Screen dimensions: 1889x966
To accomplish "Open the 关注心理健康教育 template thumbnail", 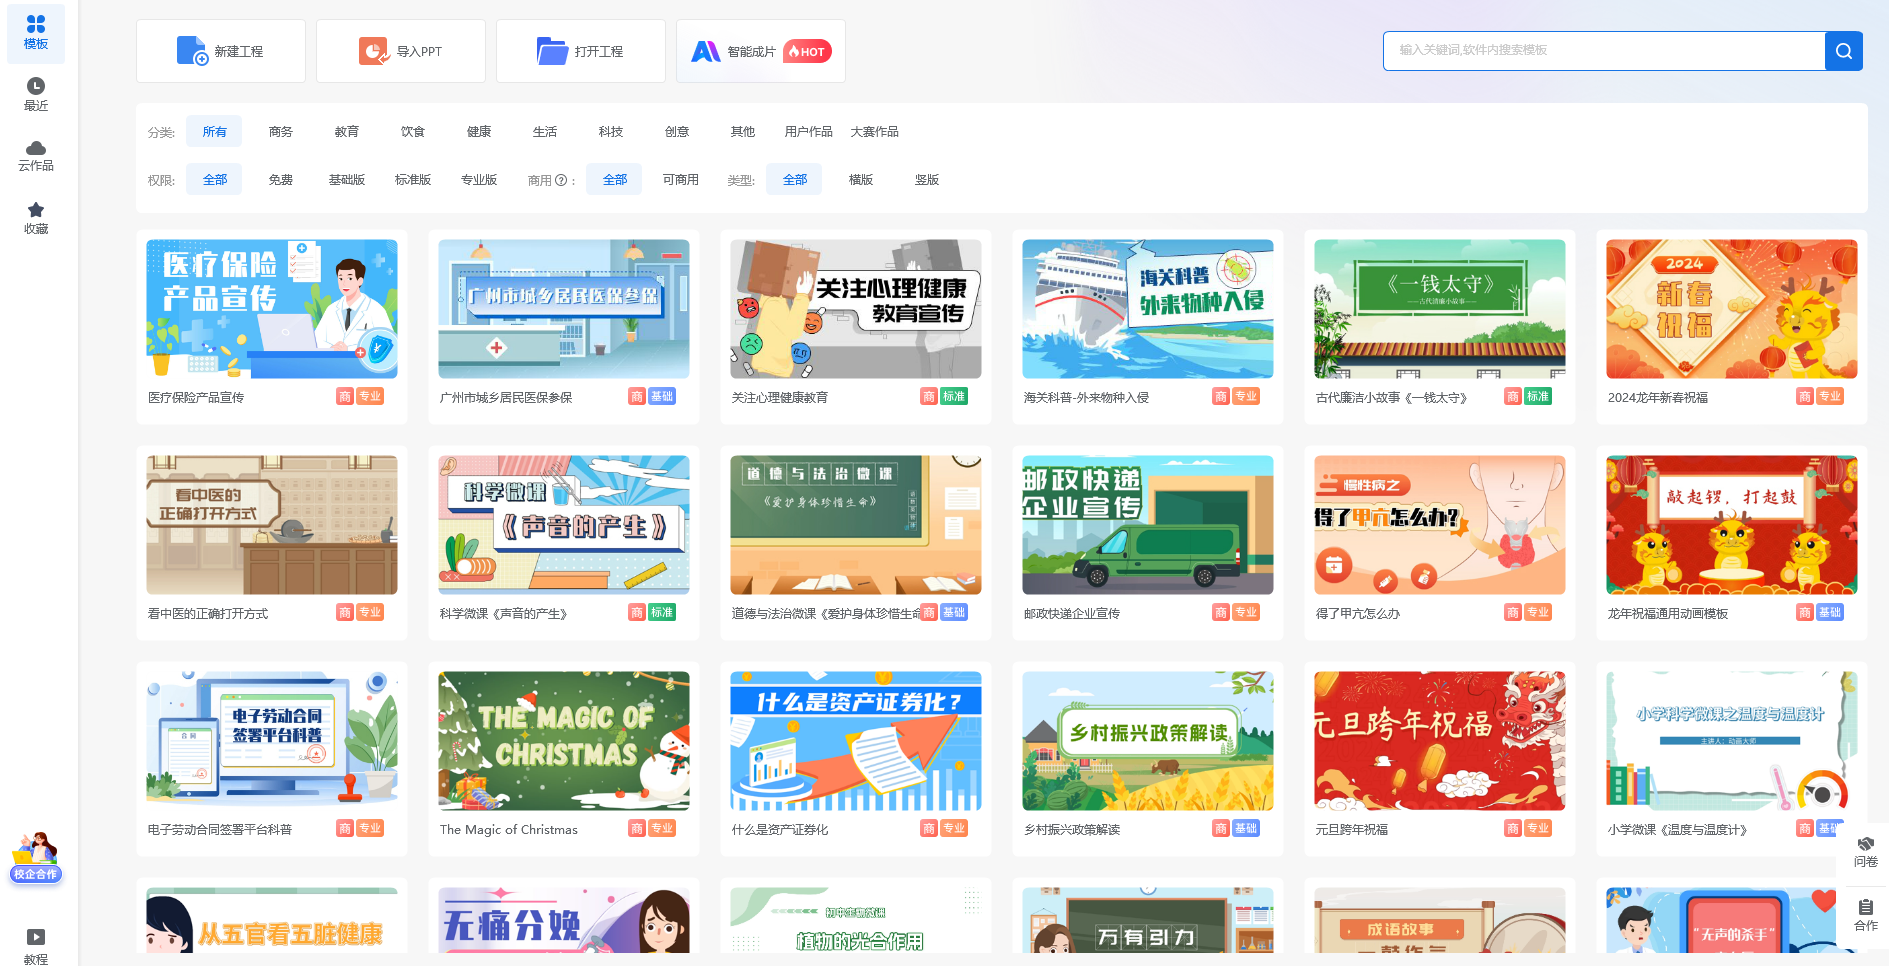I will (856, 309).
